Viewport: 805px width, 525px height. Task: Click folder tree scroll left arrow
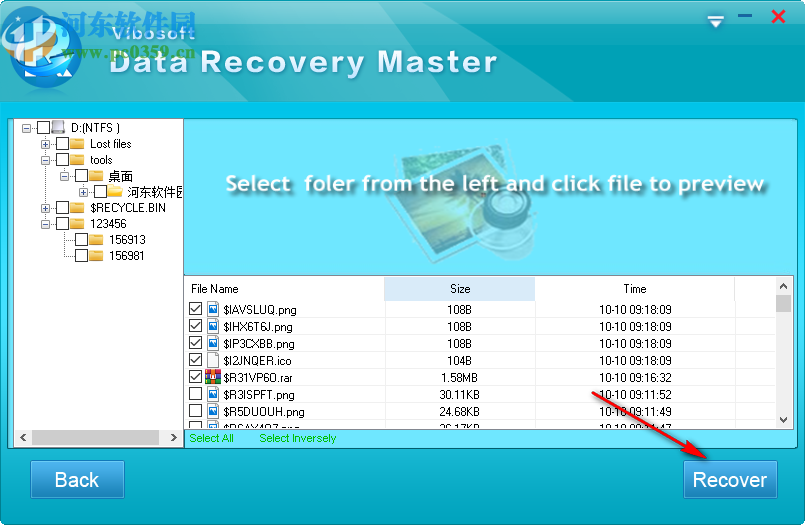[x=23, y=437]
